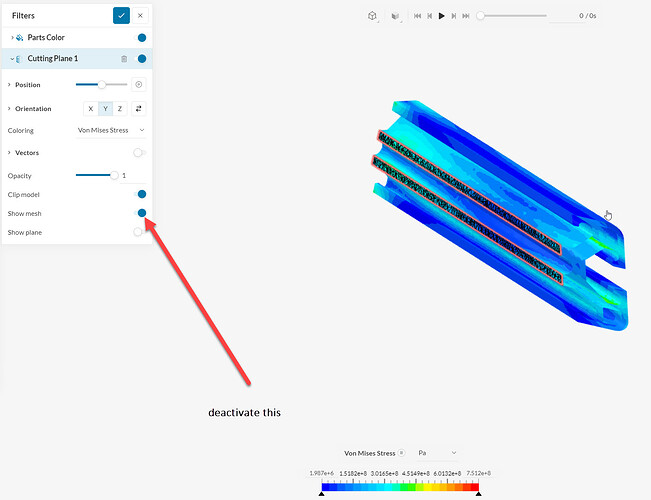651x500 pixels.
Task: Expand the Parts Color filter
Action: point(12,37)
